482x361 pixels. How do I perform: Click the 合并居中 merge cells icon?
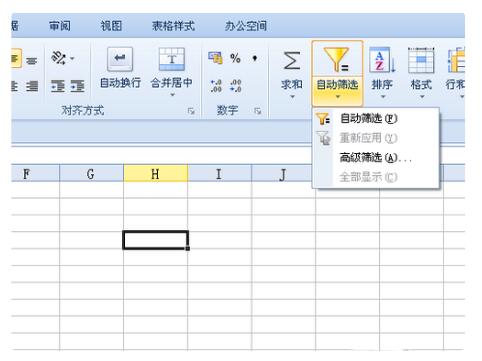tap(172, 59)
